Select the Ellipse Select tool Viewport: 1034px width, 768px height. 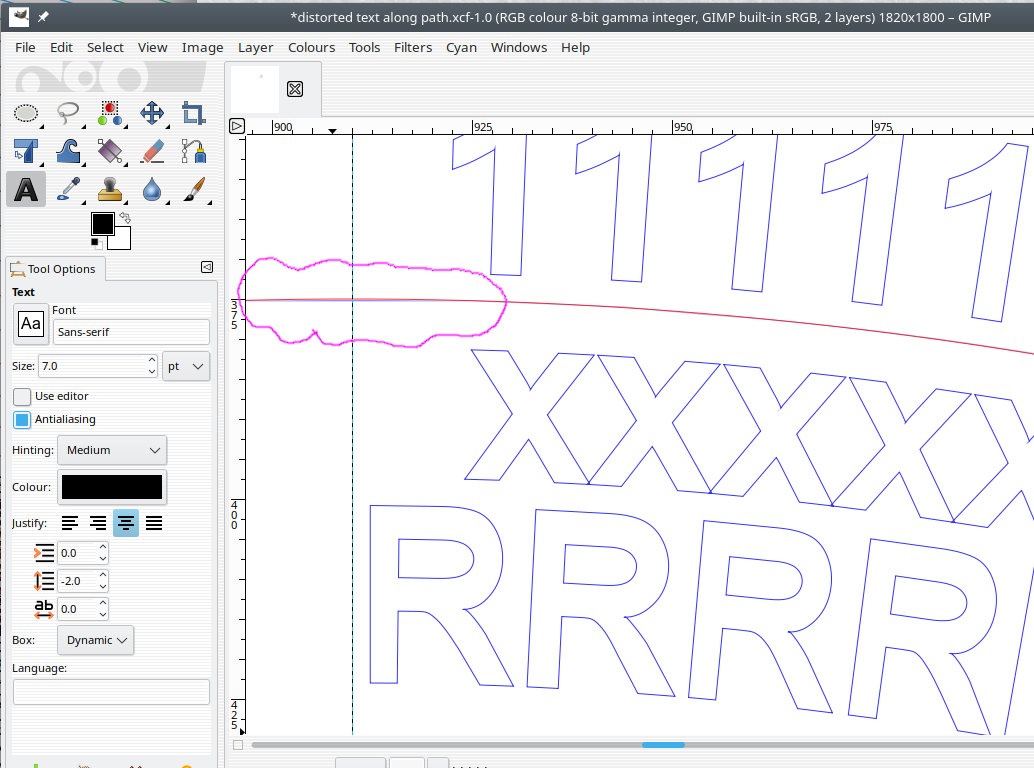26,113
